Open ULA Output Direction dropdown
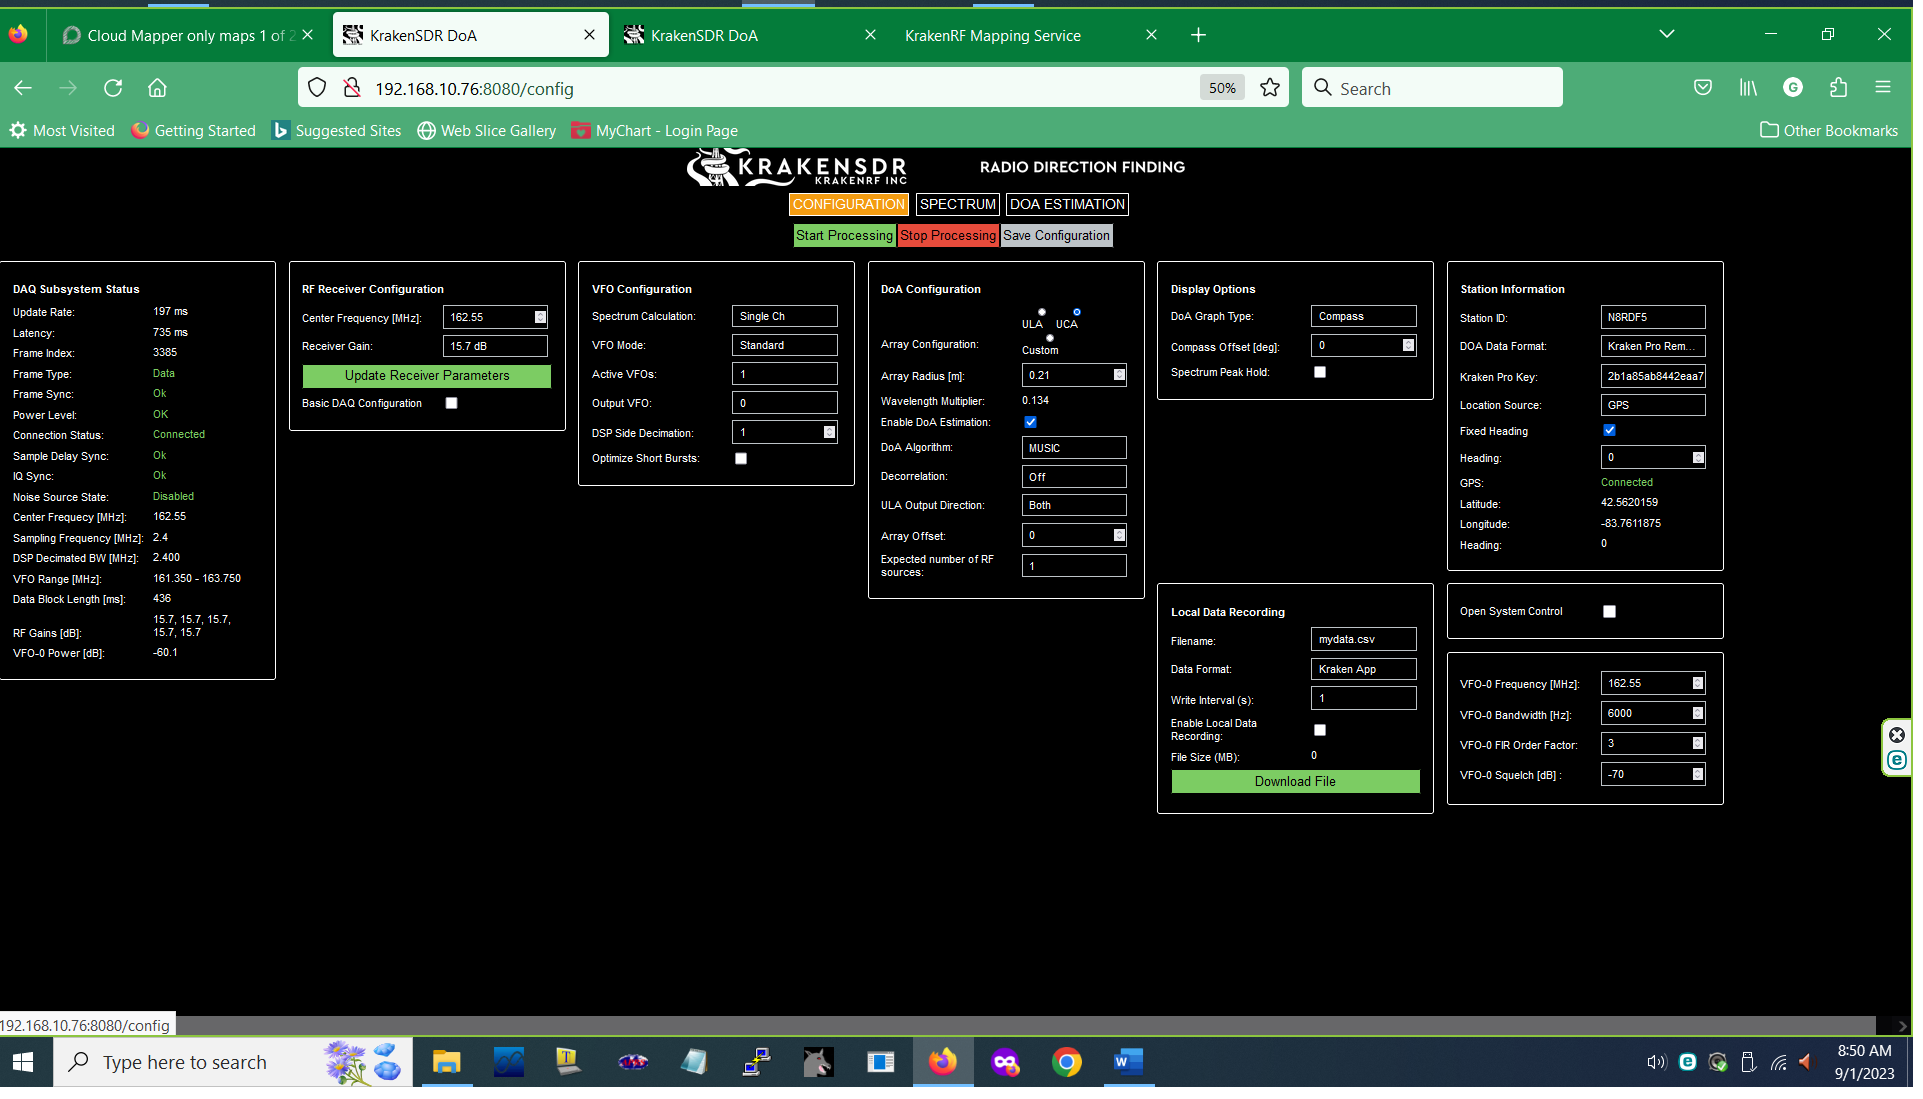The image size is (1923, 1099). click(x=1074, y=506)
